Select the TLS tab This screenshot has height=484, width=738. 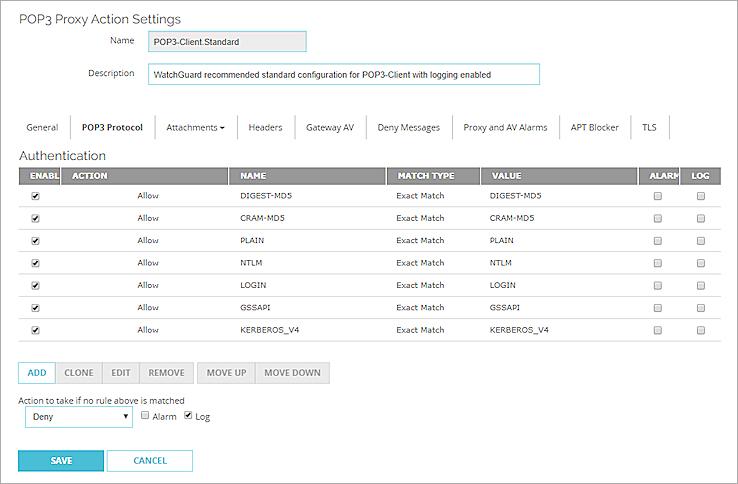[x=649, y=128]
